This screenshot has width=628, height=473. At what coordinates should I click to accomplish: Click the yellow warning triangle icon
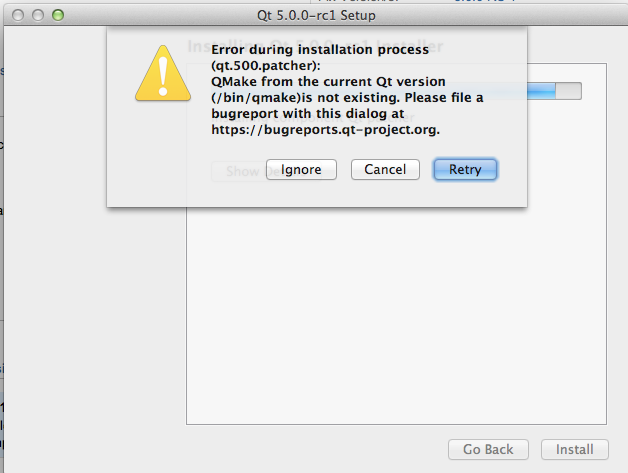click(x=162, y=74)
